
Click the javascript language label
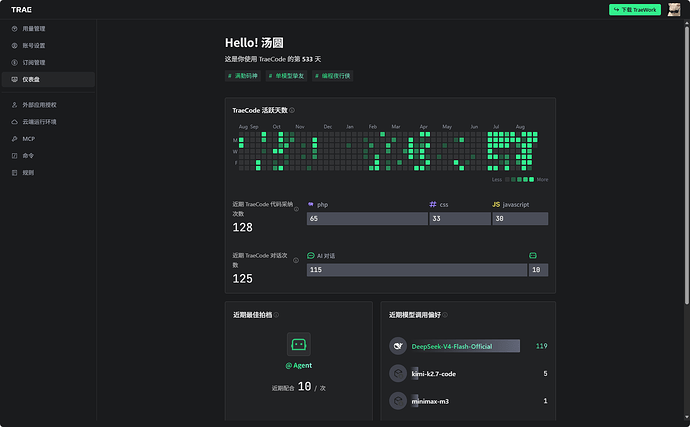(x=516, y=205)
